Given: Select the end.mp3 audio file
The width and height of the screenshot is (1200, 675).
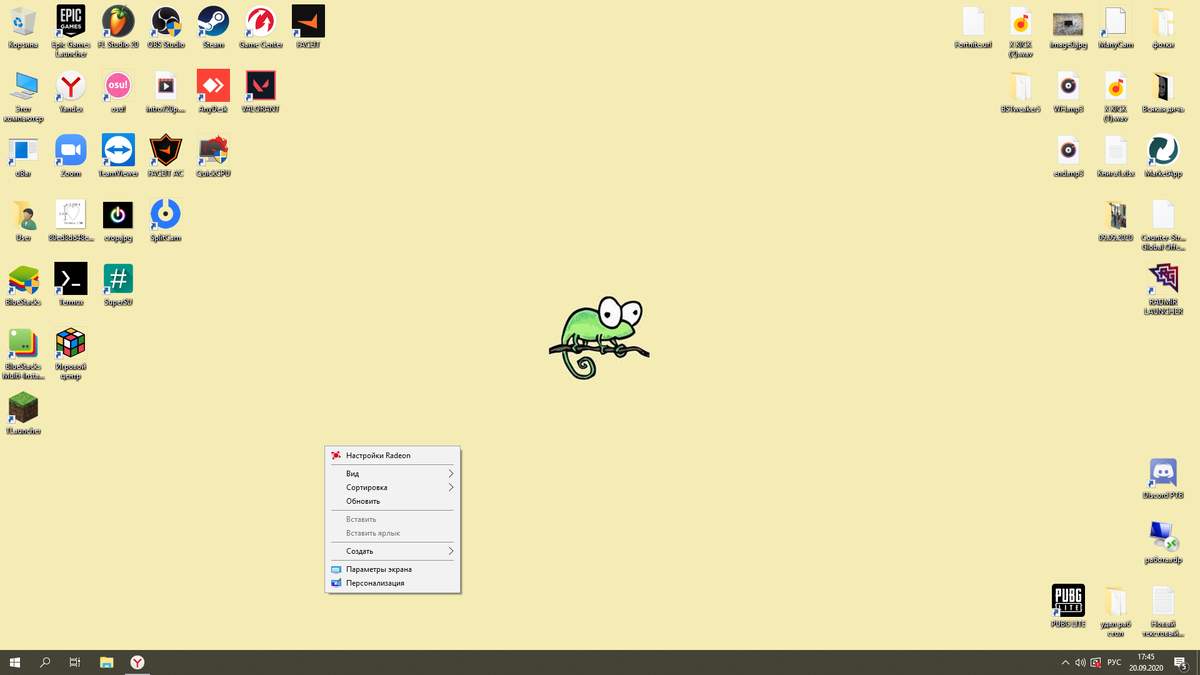Looking at the screenshot, I should tap(1068, 156).
